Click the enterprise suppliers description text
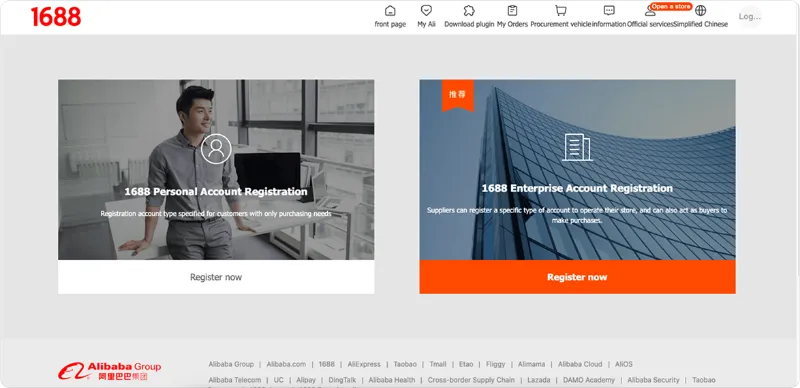The width and height of the screenshot is (800, 388). (577, 215)
